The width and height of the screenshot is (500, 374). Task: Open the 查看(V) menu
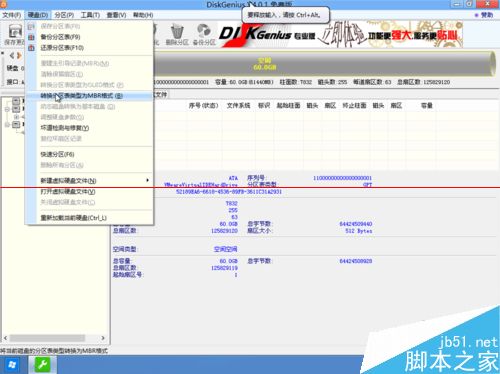pyautogui.click(x=116, y=15)
